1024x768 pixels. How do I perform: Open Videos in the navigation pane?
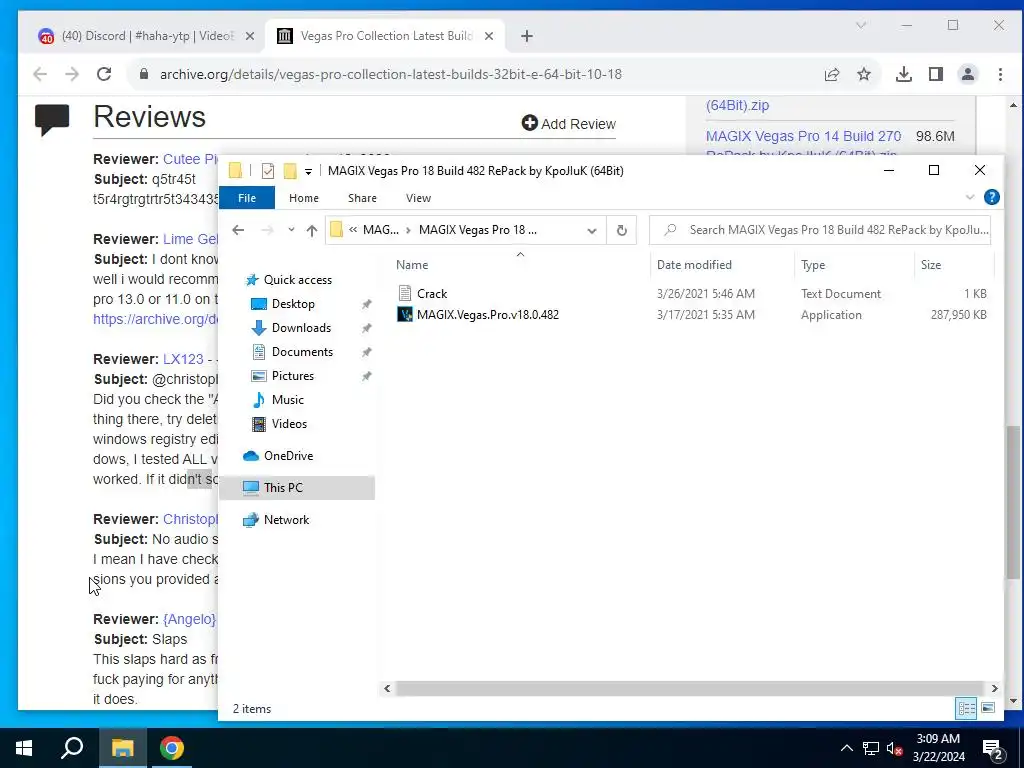click(289, 424)
